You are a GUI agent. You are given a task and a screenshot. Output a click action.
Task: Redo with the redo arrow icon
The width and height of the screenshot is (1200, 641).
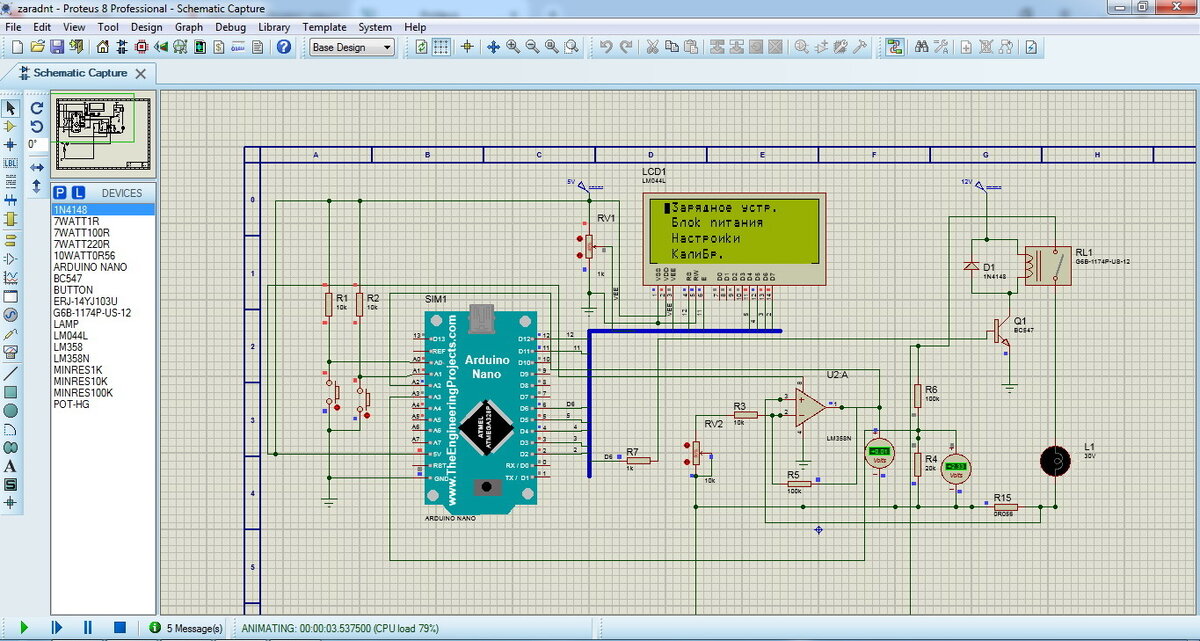(626, 47)
